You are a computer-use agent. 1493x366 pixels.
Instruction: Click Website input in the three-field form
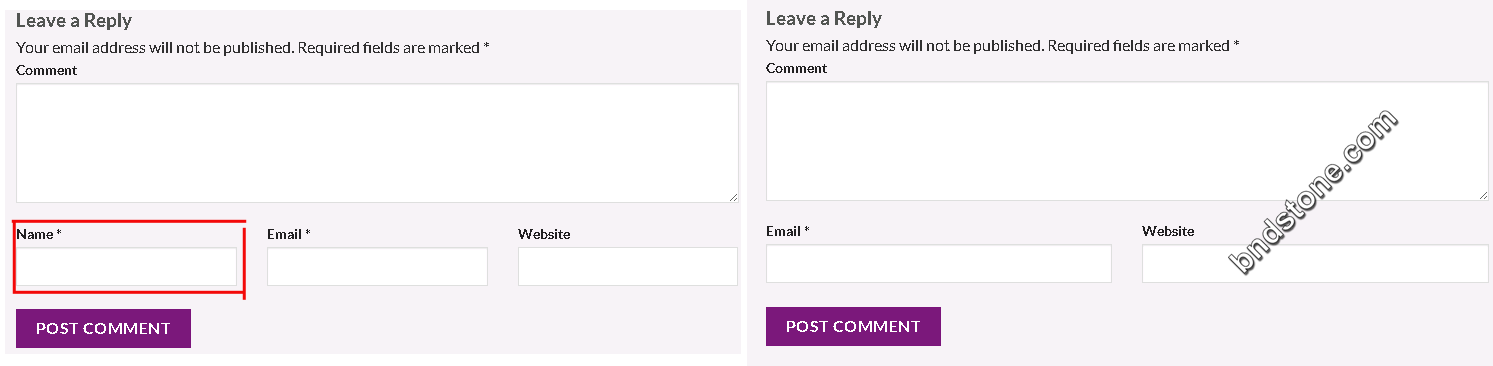tap(628, 266)
